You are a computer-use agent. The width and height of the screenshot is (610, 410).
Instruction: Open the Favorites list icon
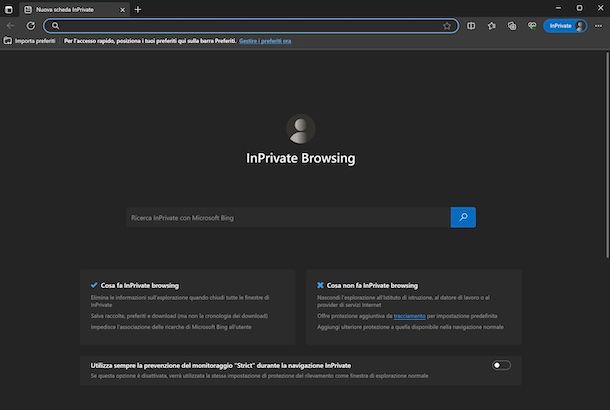pyautogui.click(x=491, y=26)
